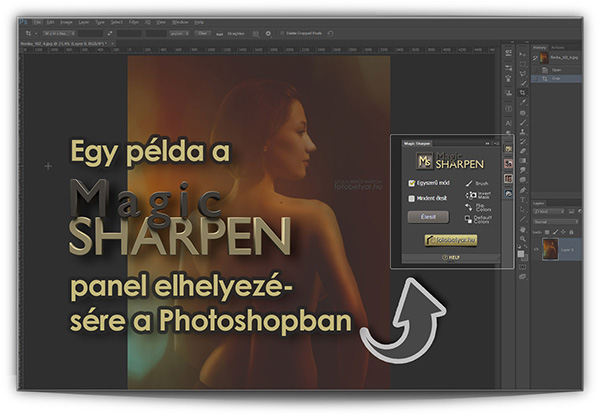
Task: Open Magic Sharpen panel flyout menu
Action: [x=496, y=143]
